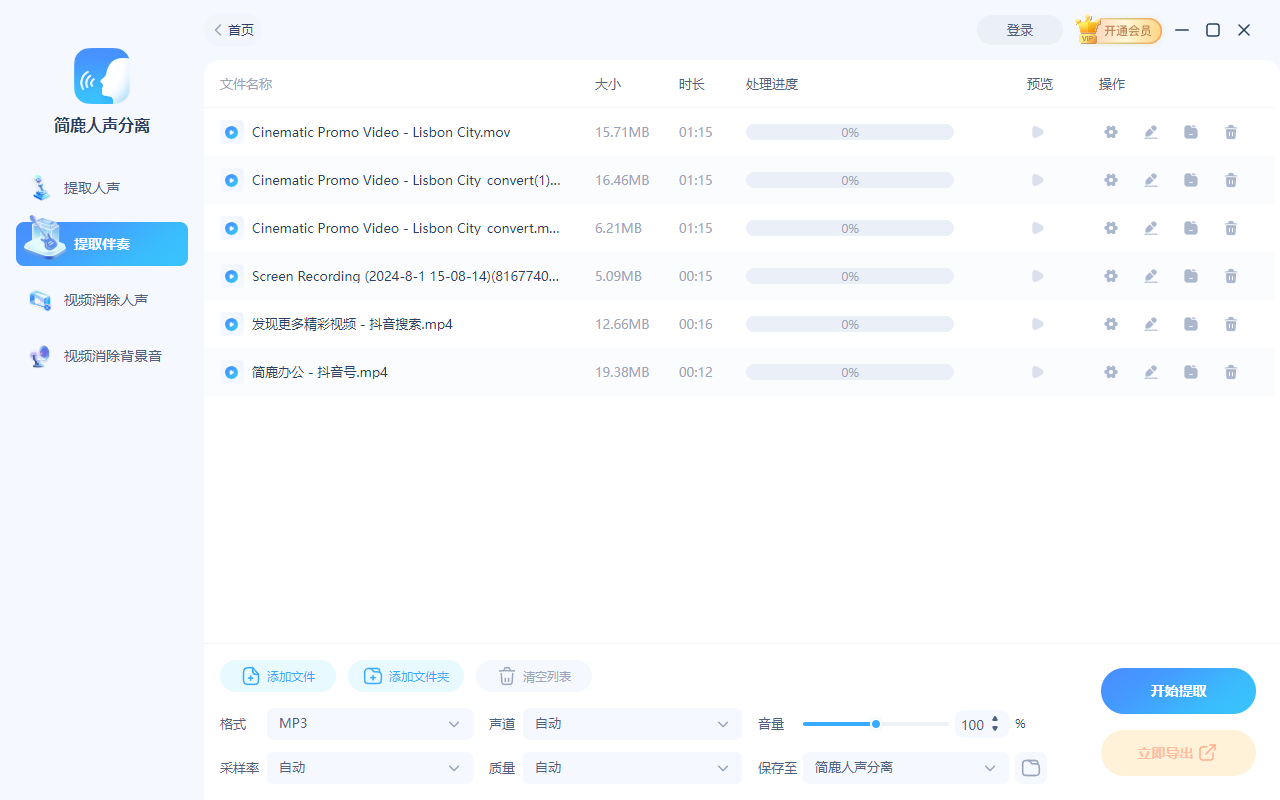
Task: Preview Cinematic Promo Video convert.m file
Action: pos(1037,227)
